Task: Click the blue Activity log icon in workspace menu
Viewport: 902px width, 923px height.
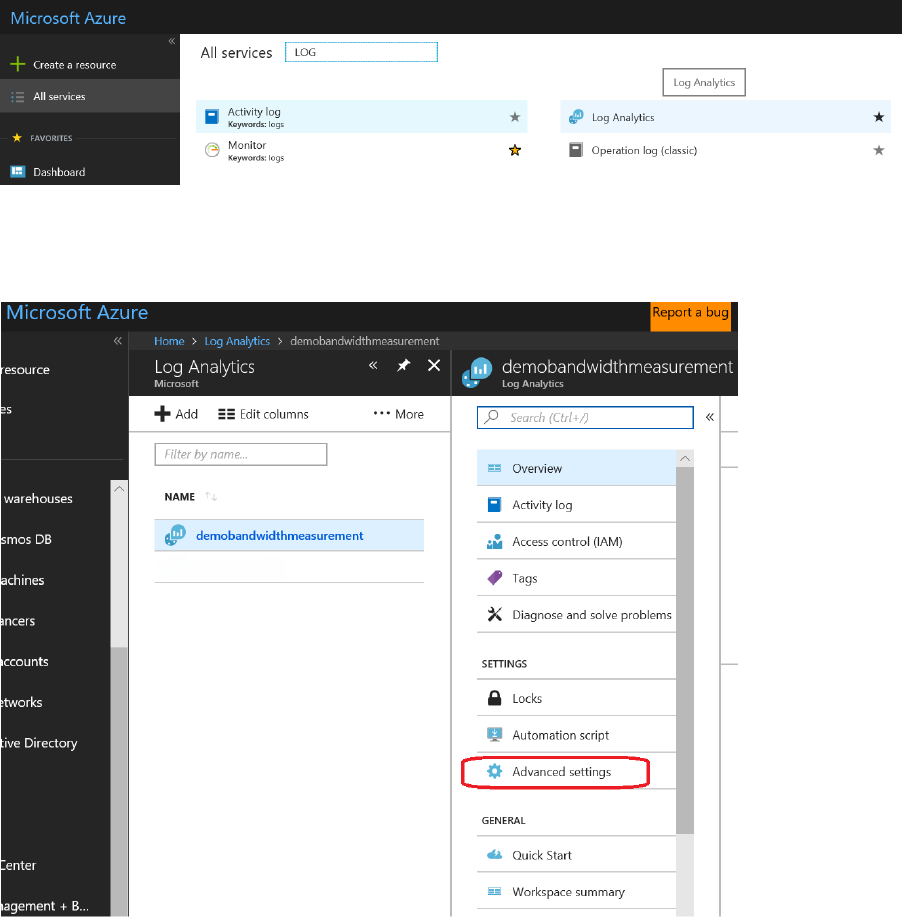Action: click(x=495, y=504)
